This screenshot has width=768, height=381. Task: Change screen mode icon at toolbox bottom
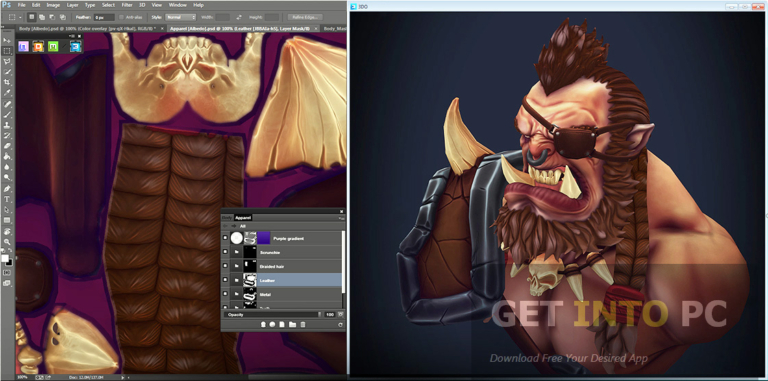pyautogui.click(x=7, y=283)
